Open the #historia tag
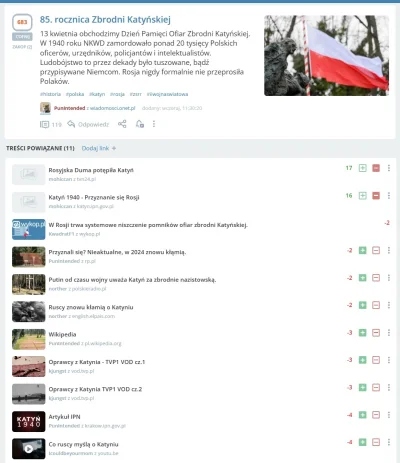400x463 pixels. click(50, 94)
